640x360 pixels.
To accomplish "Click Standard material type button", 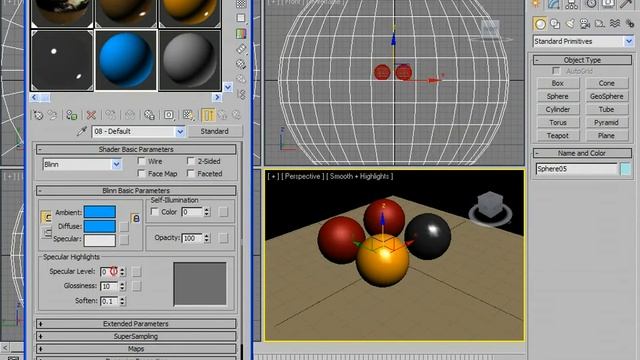I will click(x=214, y=131).
